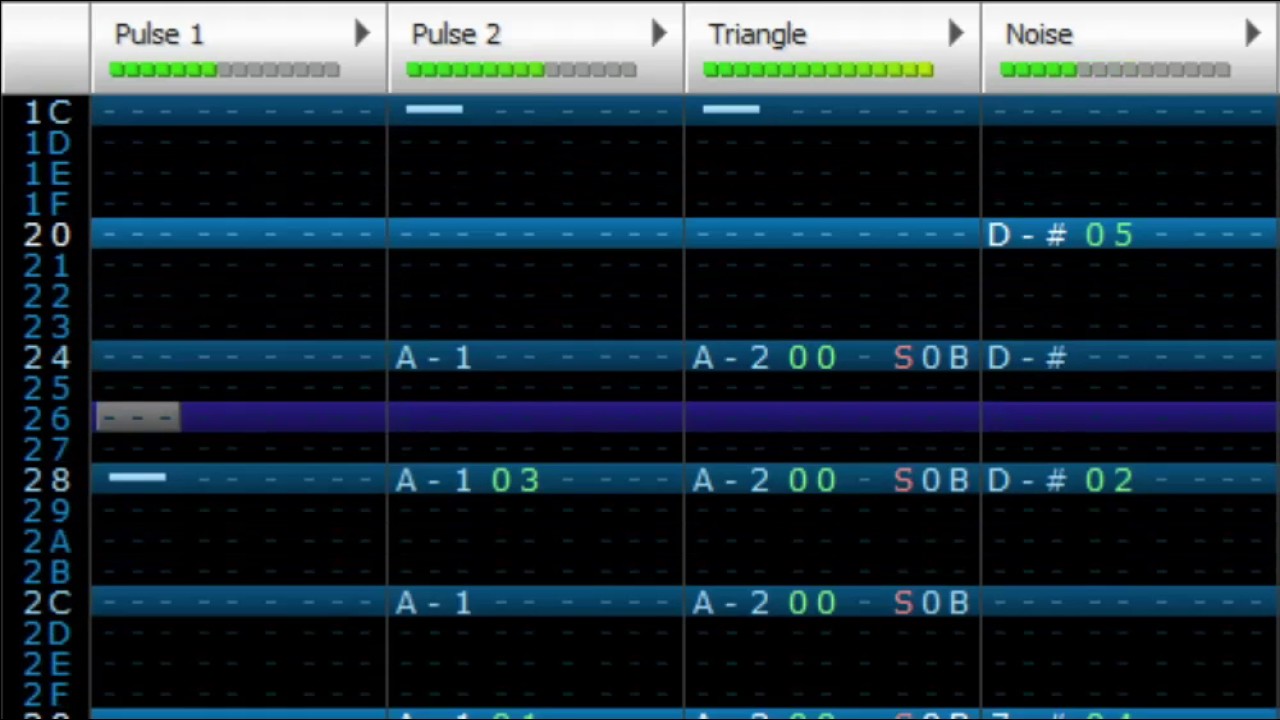Image resolution: width=1280 pixels, height=720 pixels.
Task: Select row 26 number
Action: point(47,419)
